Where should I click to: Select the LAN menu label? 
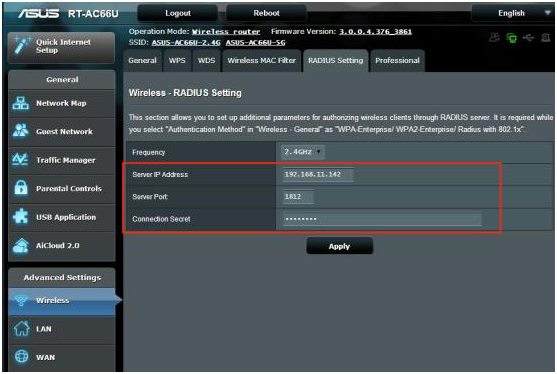click(x=44, y=329)
